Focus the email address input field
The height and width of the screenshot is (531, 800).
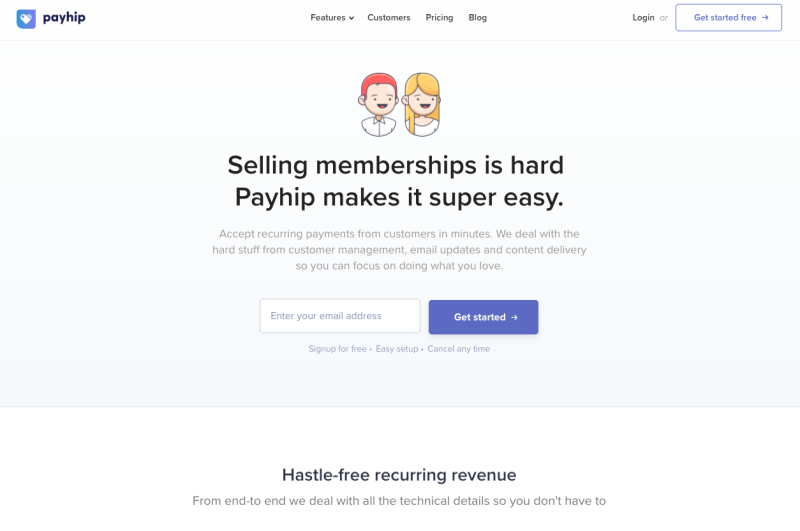point(340,316)
